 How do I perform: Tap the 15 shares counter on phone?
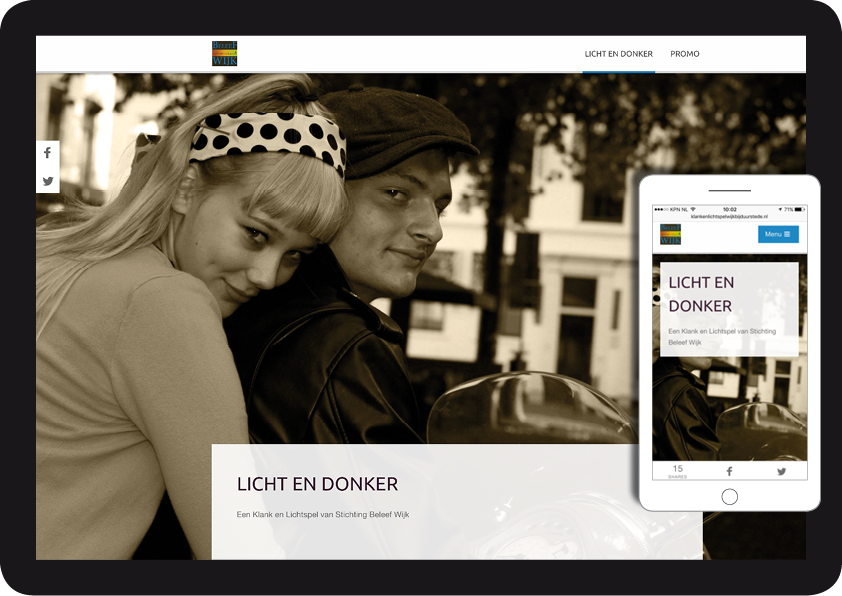[677, 471]
